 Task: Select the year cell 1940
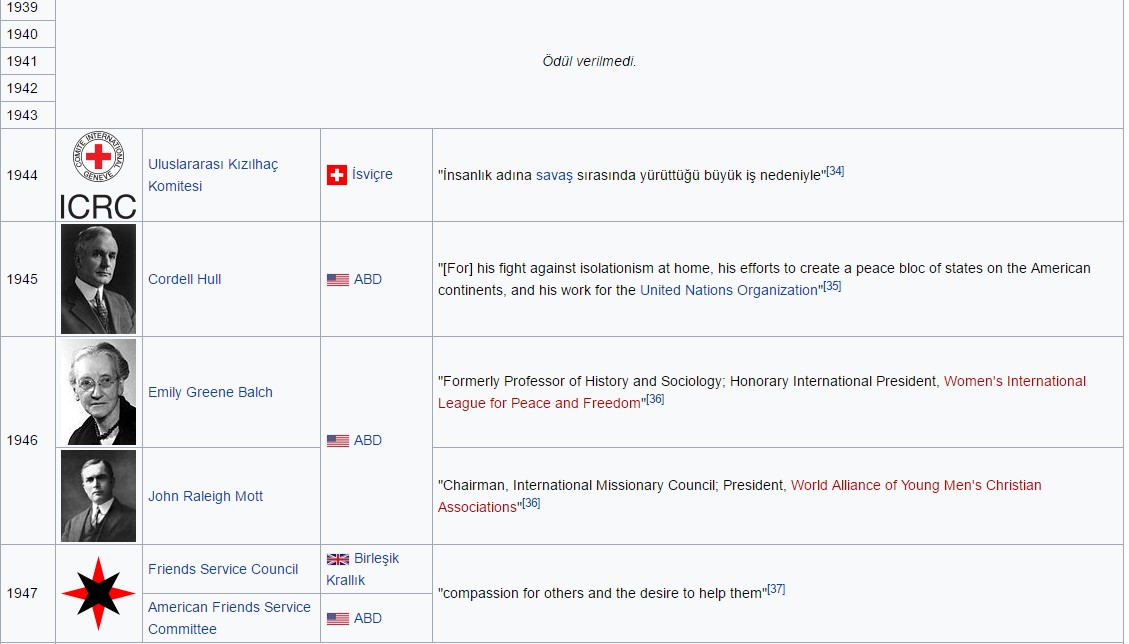point(27,34)
